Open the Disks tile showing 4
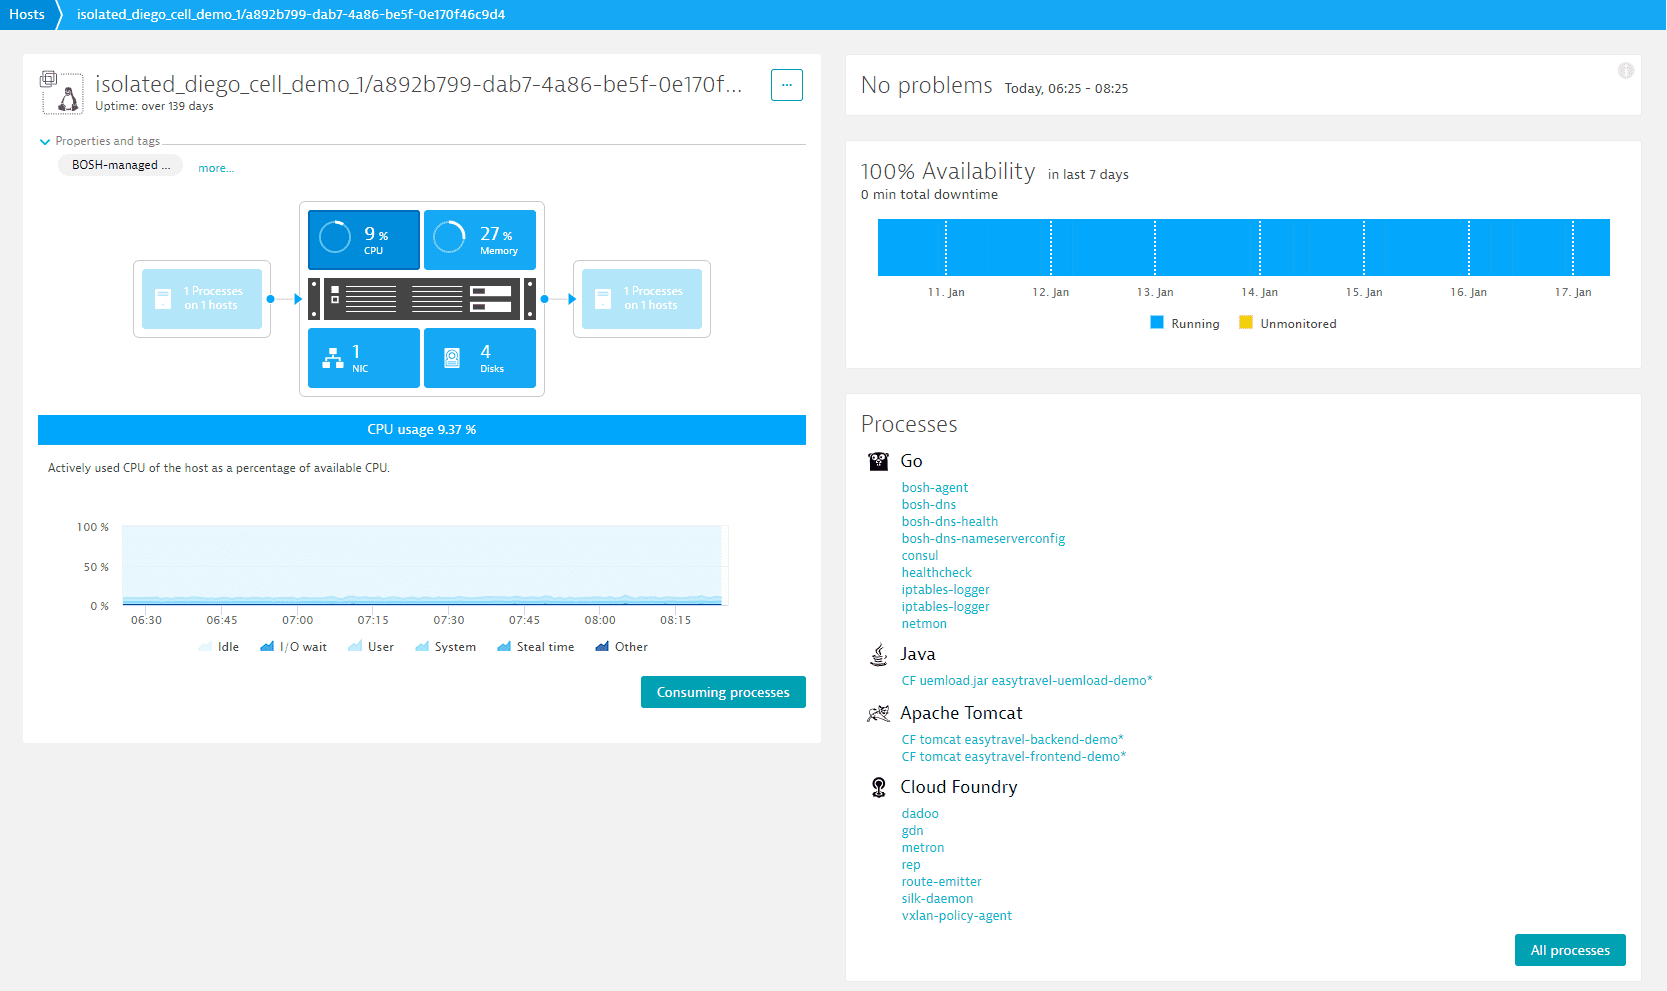 tap(480, 358)
